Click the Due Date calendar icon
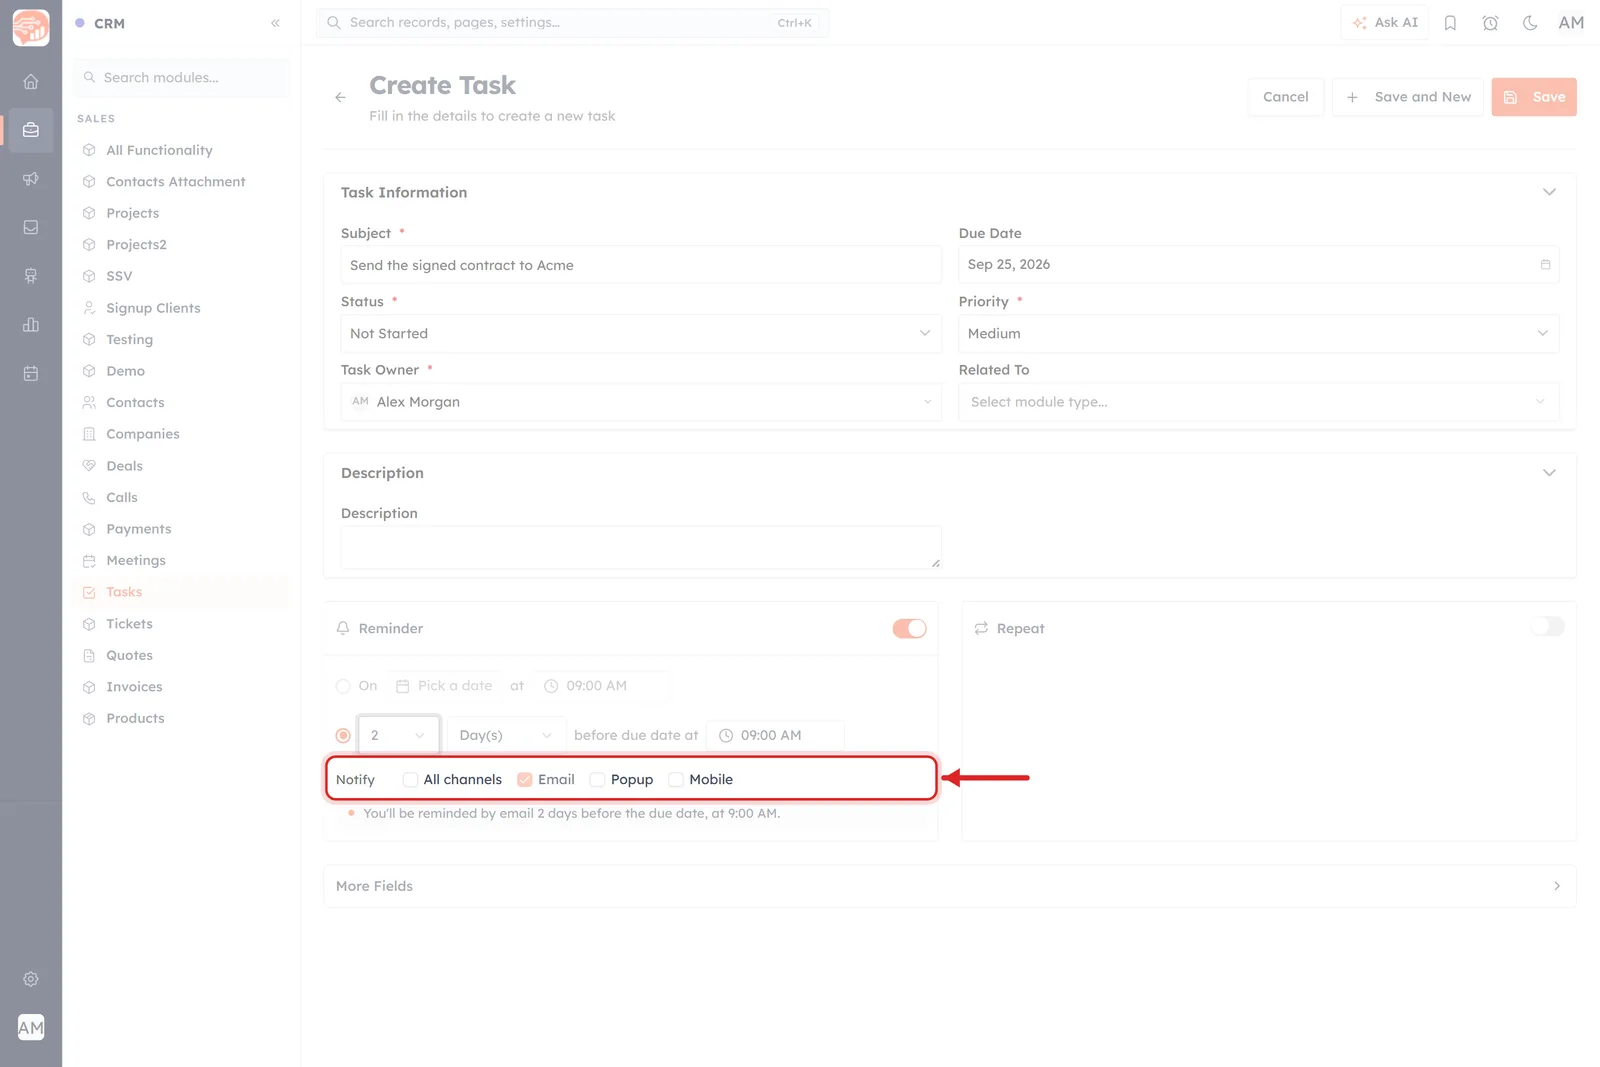This screenshot has width=1600, height=1067. point(1545,265)
